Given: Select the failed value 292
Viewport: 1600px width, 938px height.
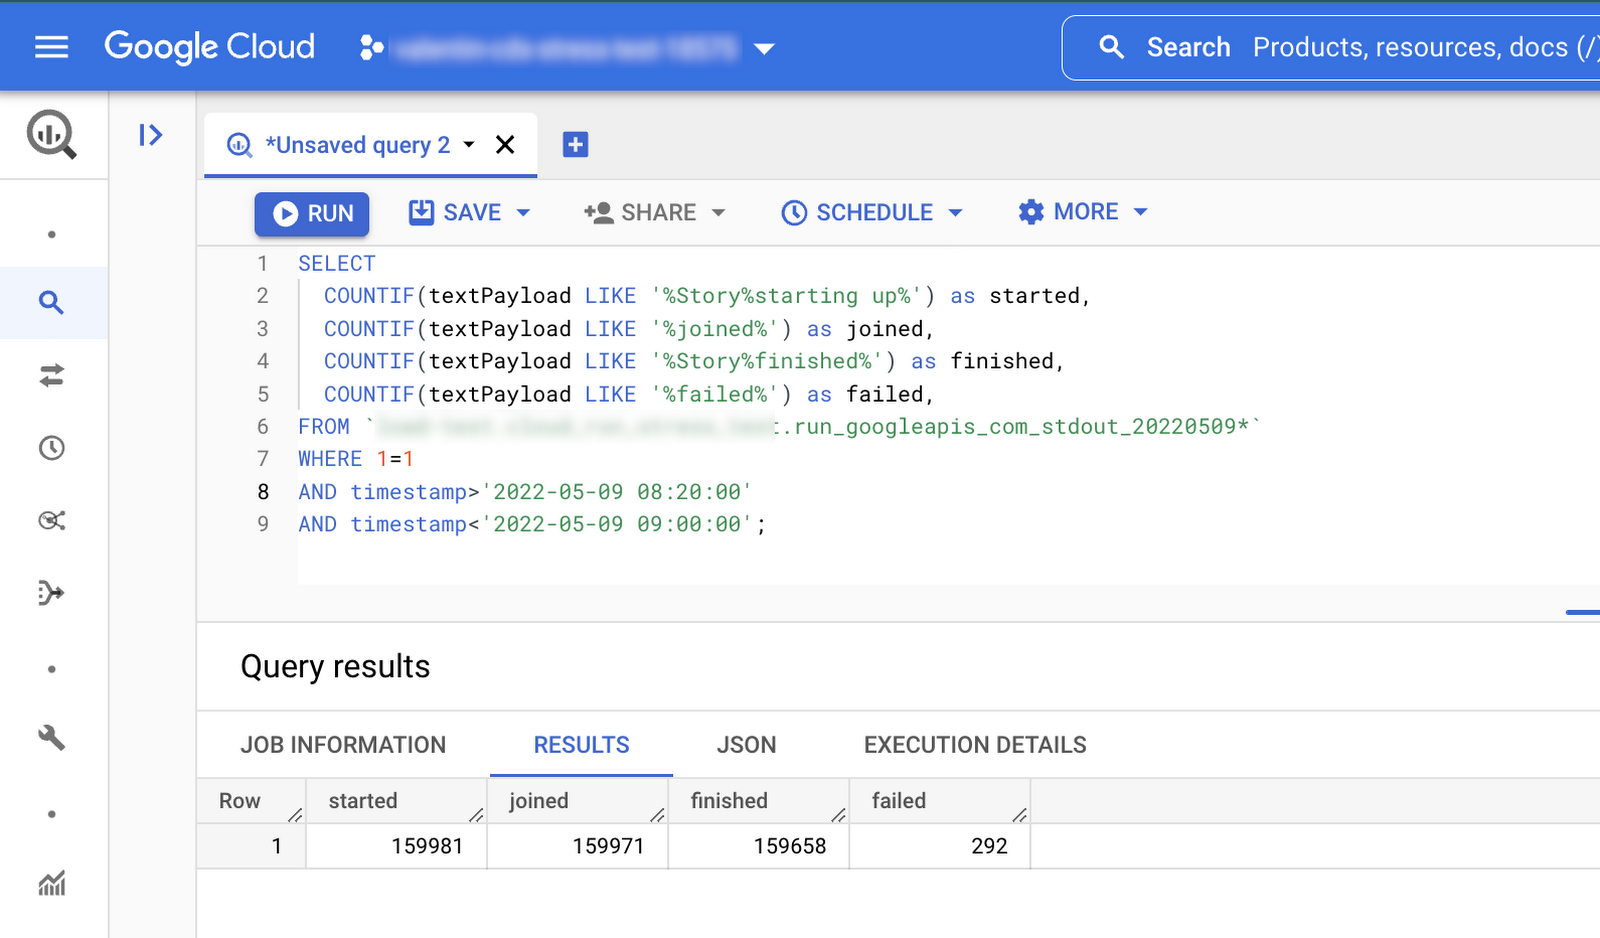Looking at the screenshot, I should tap(989, 846).
